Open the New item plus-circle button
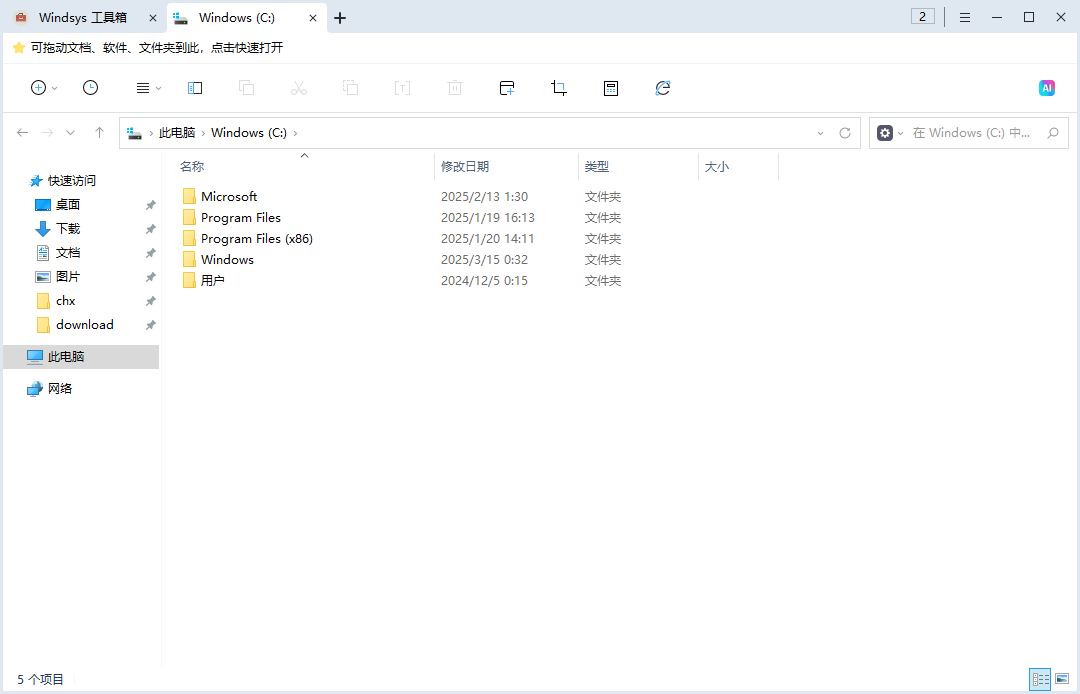The height and width of the screenshot is (694, 1080). click(39, 87)
